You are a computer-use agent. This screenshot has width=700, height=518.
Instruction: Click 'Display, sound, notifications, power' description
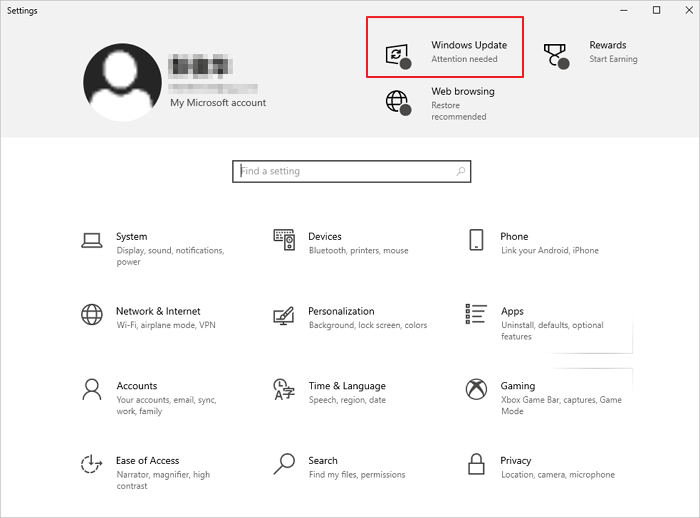[171, 256]
